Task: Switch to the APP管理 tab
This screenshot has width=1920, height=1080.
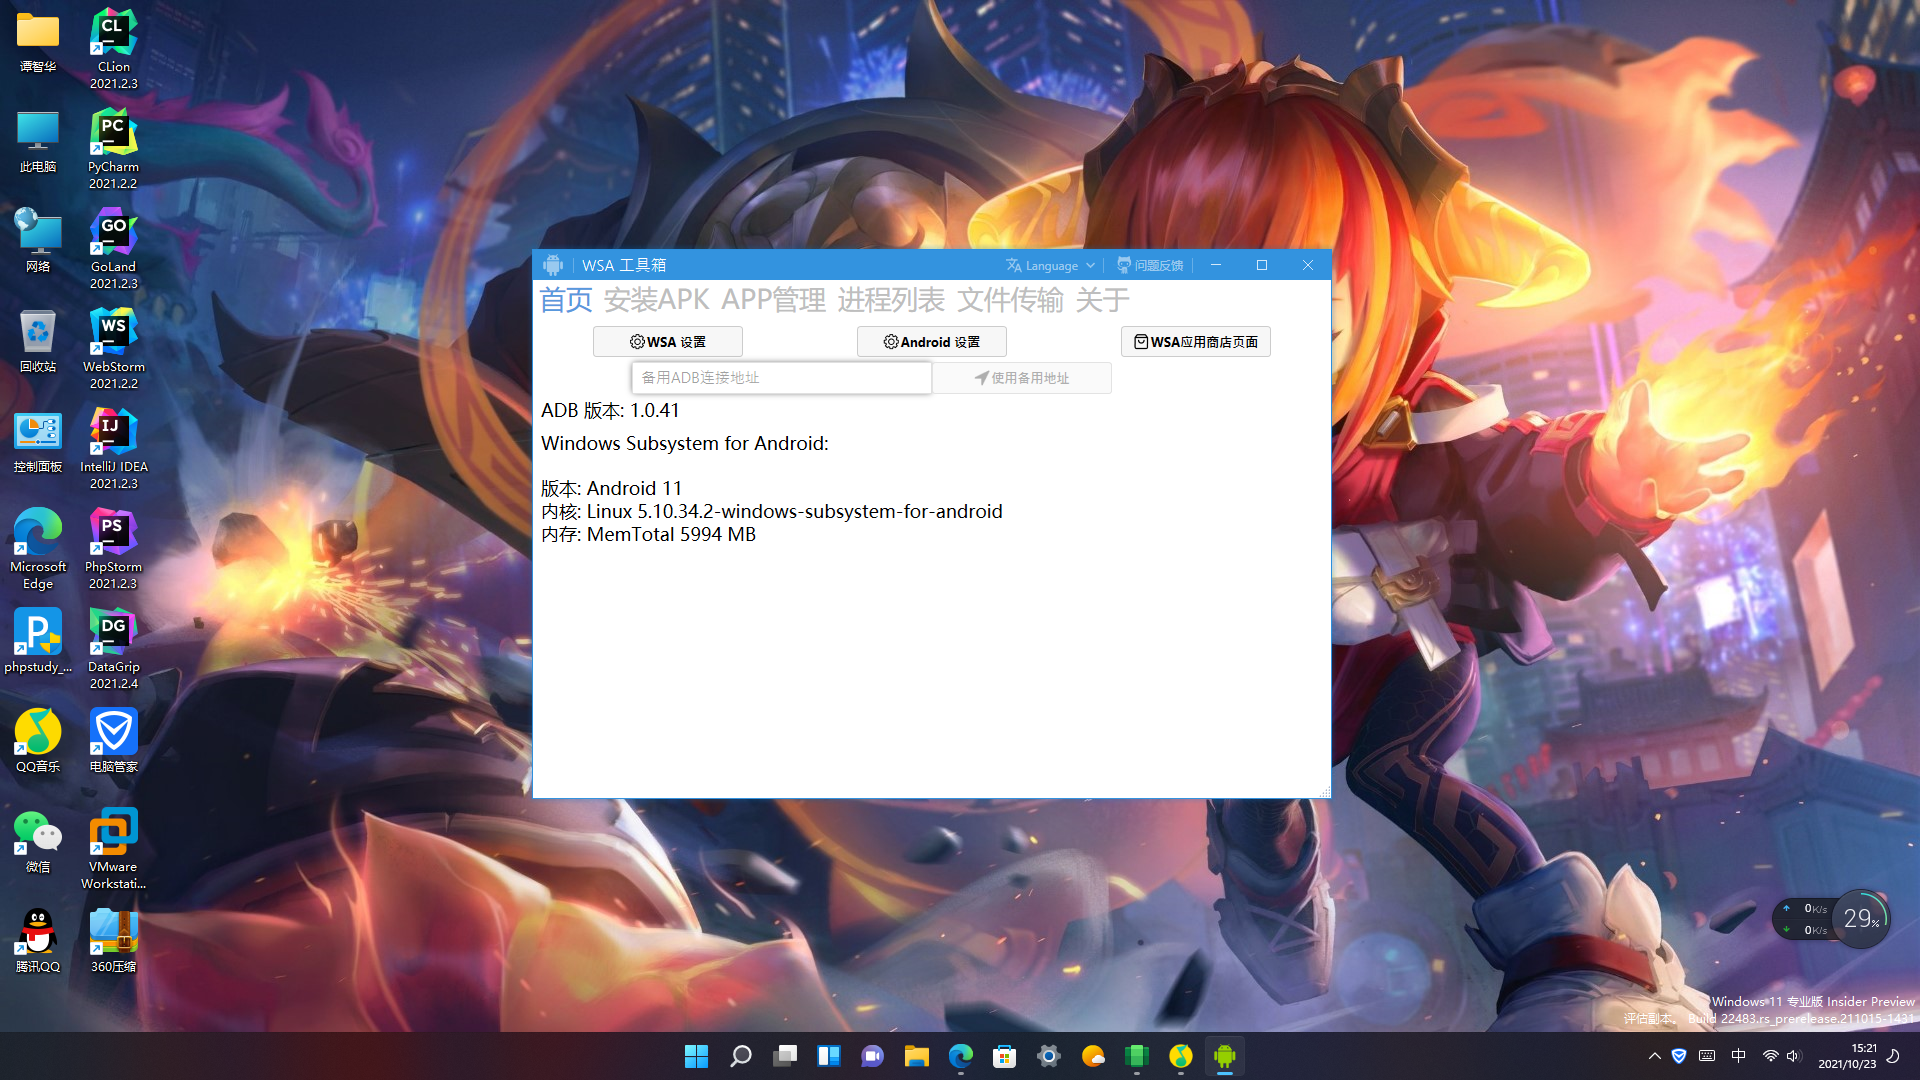Action: click(x=773, y=300)
